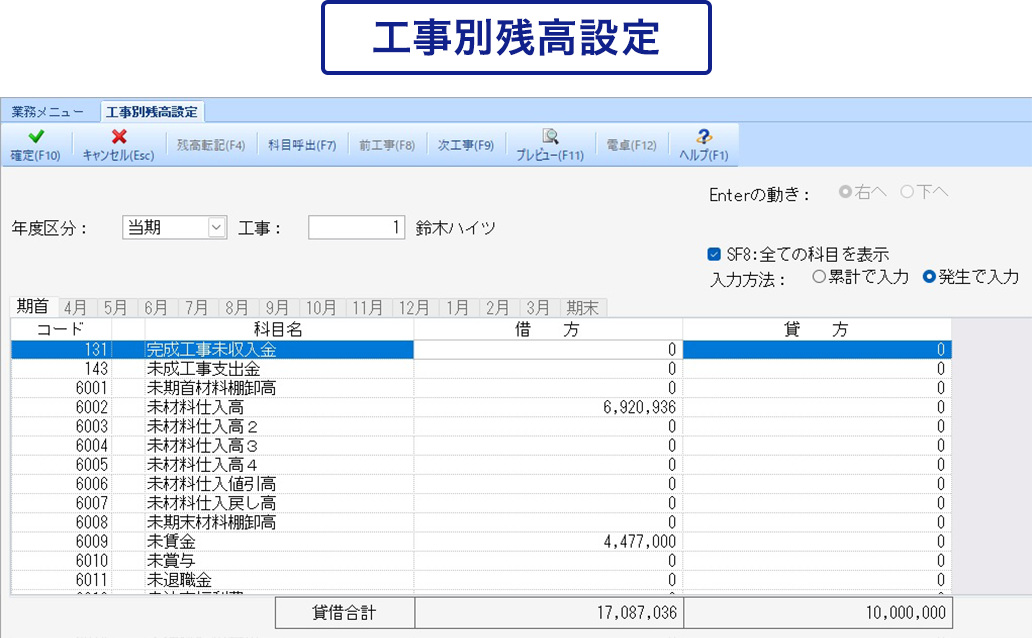Screen dimensions: 1032x638
Task: Open the 期末 tab
Action: tap(583, 307)
